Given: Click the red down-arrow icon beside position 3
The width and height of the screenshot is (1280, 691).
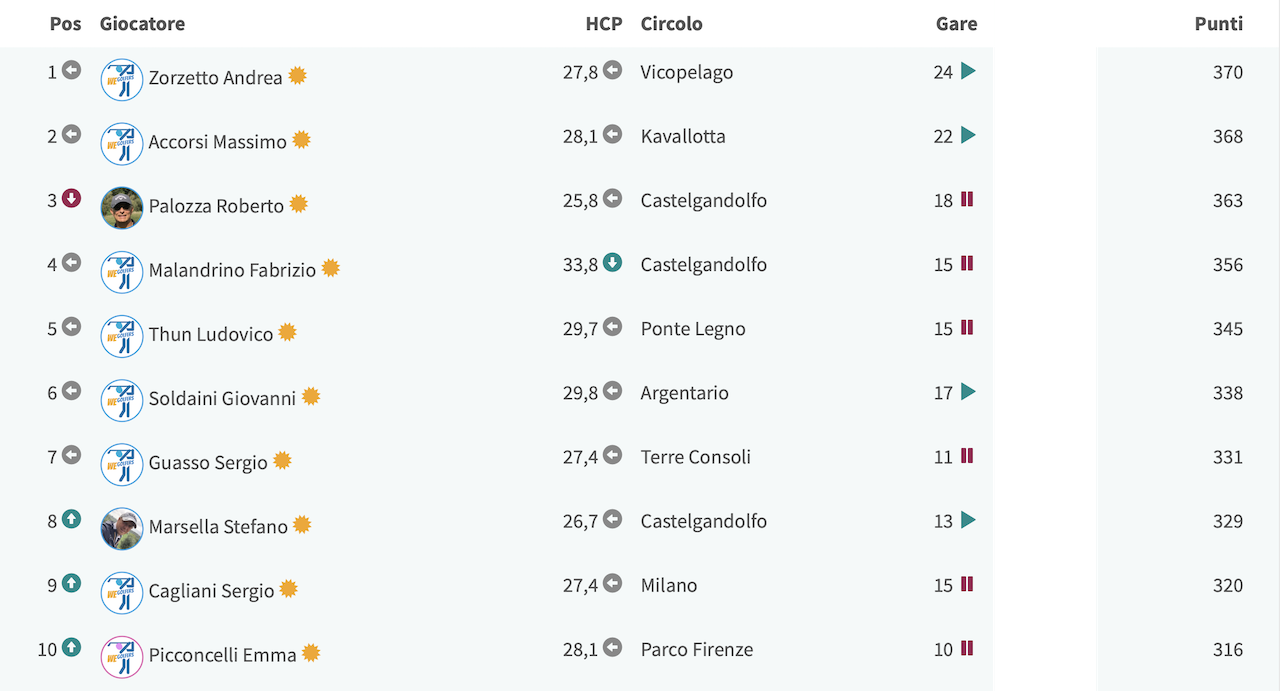Looking at the screenshot, I should (x=71, y=198).
